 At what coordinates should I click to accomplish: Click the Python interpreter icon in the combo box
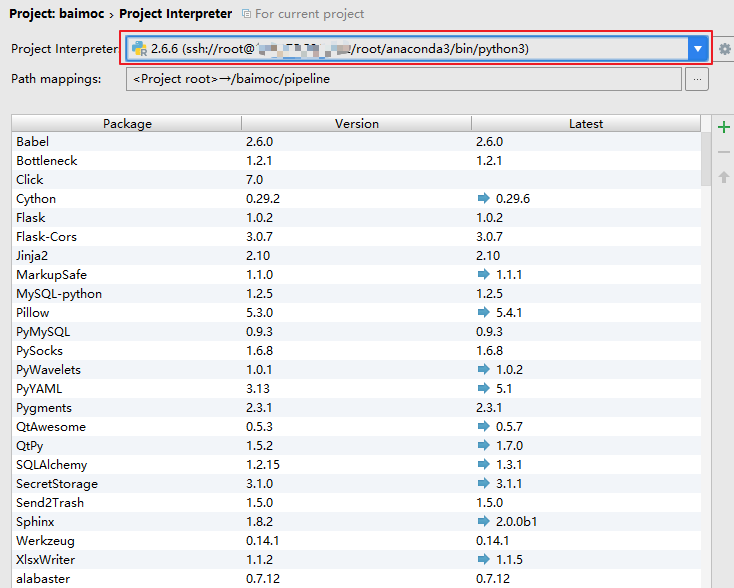pos(139,49)
